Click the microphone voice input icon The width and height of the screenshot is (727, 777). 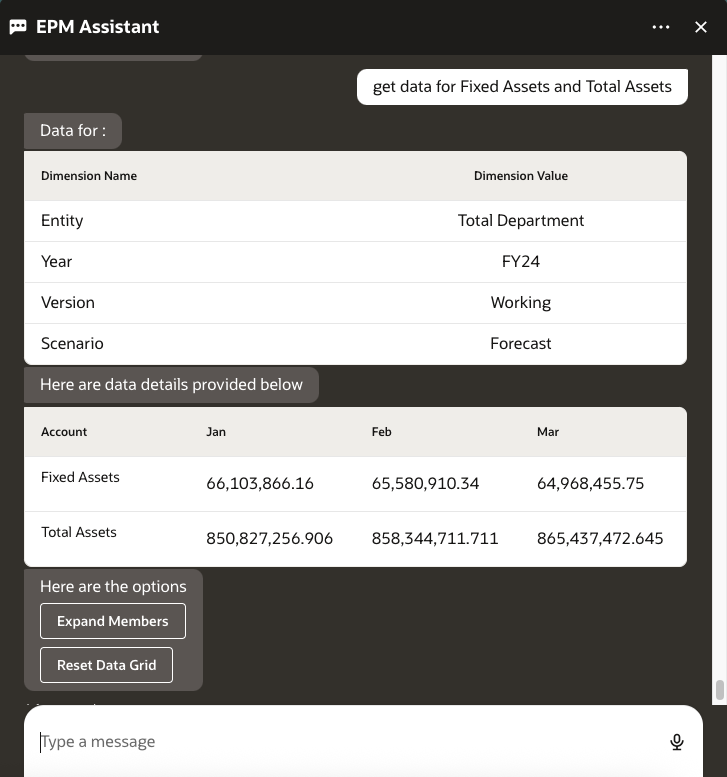click(x=677, y=742)
